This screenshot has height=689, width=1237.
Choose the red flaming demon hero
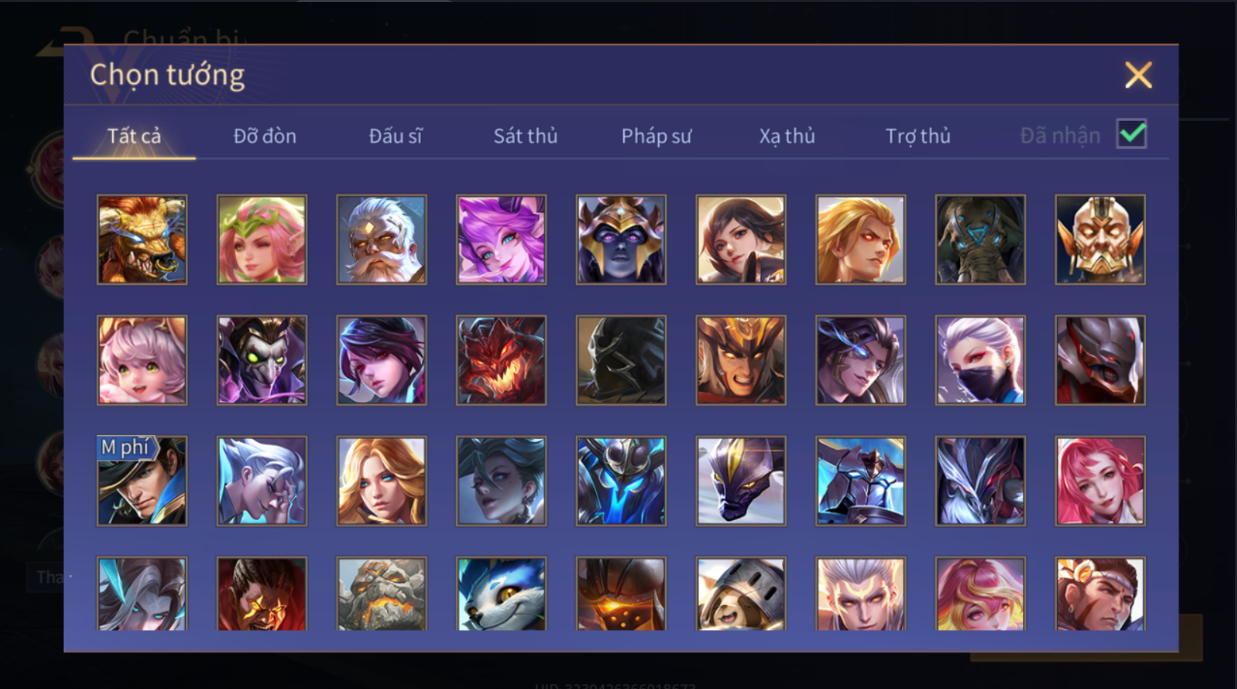(x=501, y=361)
